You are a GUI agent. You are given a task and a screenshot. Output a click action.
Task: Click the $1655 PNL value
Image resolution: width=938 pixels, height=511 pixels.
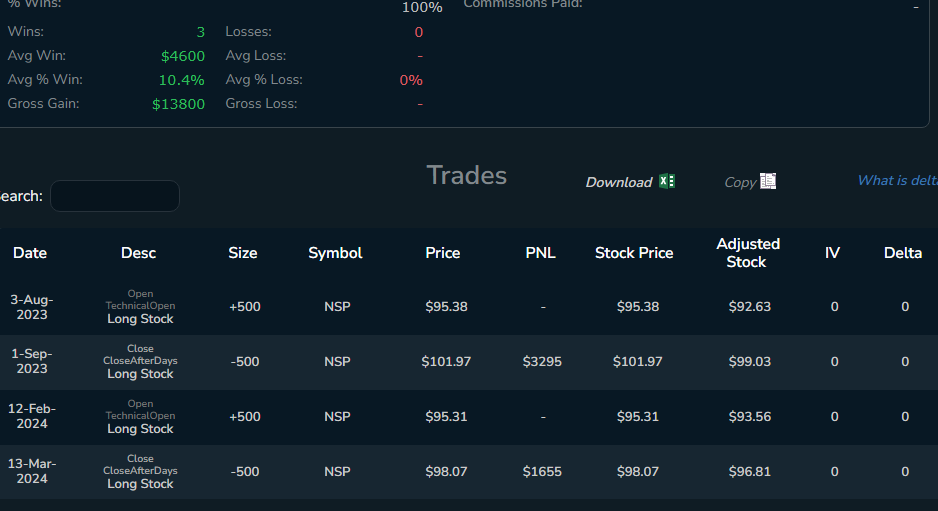coord(542,471)
